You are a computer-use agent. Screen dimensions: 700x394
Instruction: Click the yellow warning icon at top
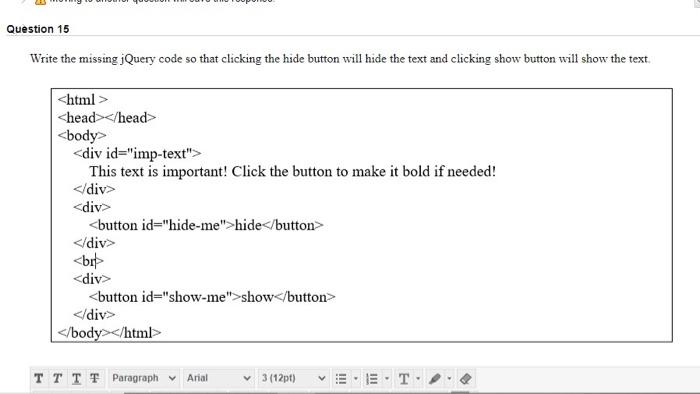40,2
